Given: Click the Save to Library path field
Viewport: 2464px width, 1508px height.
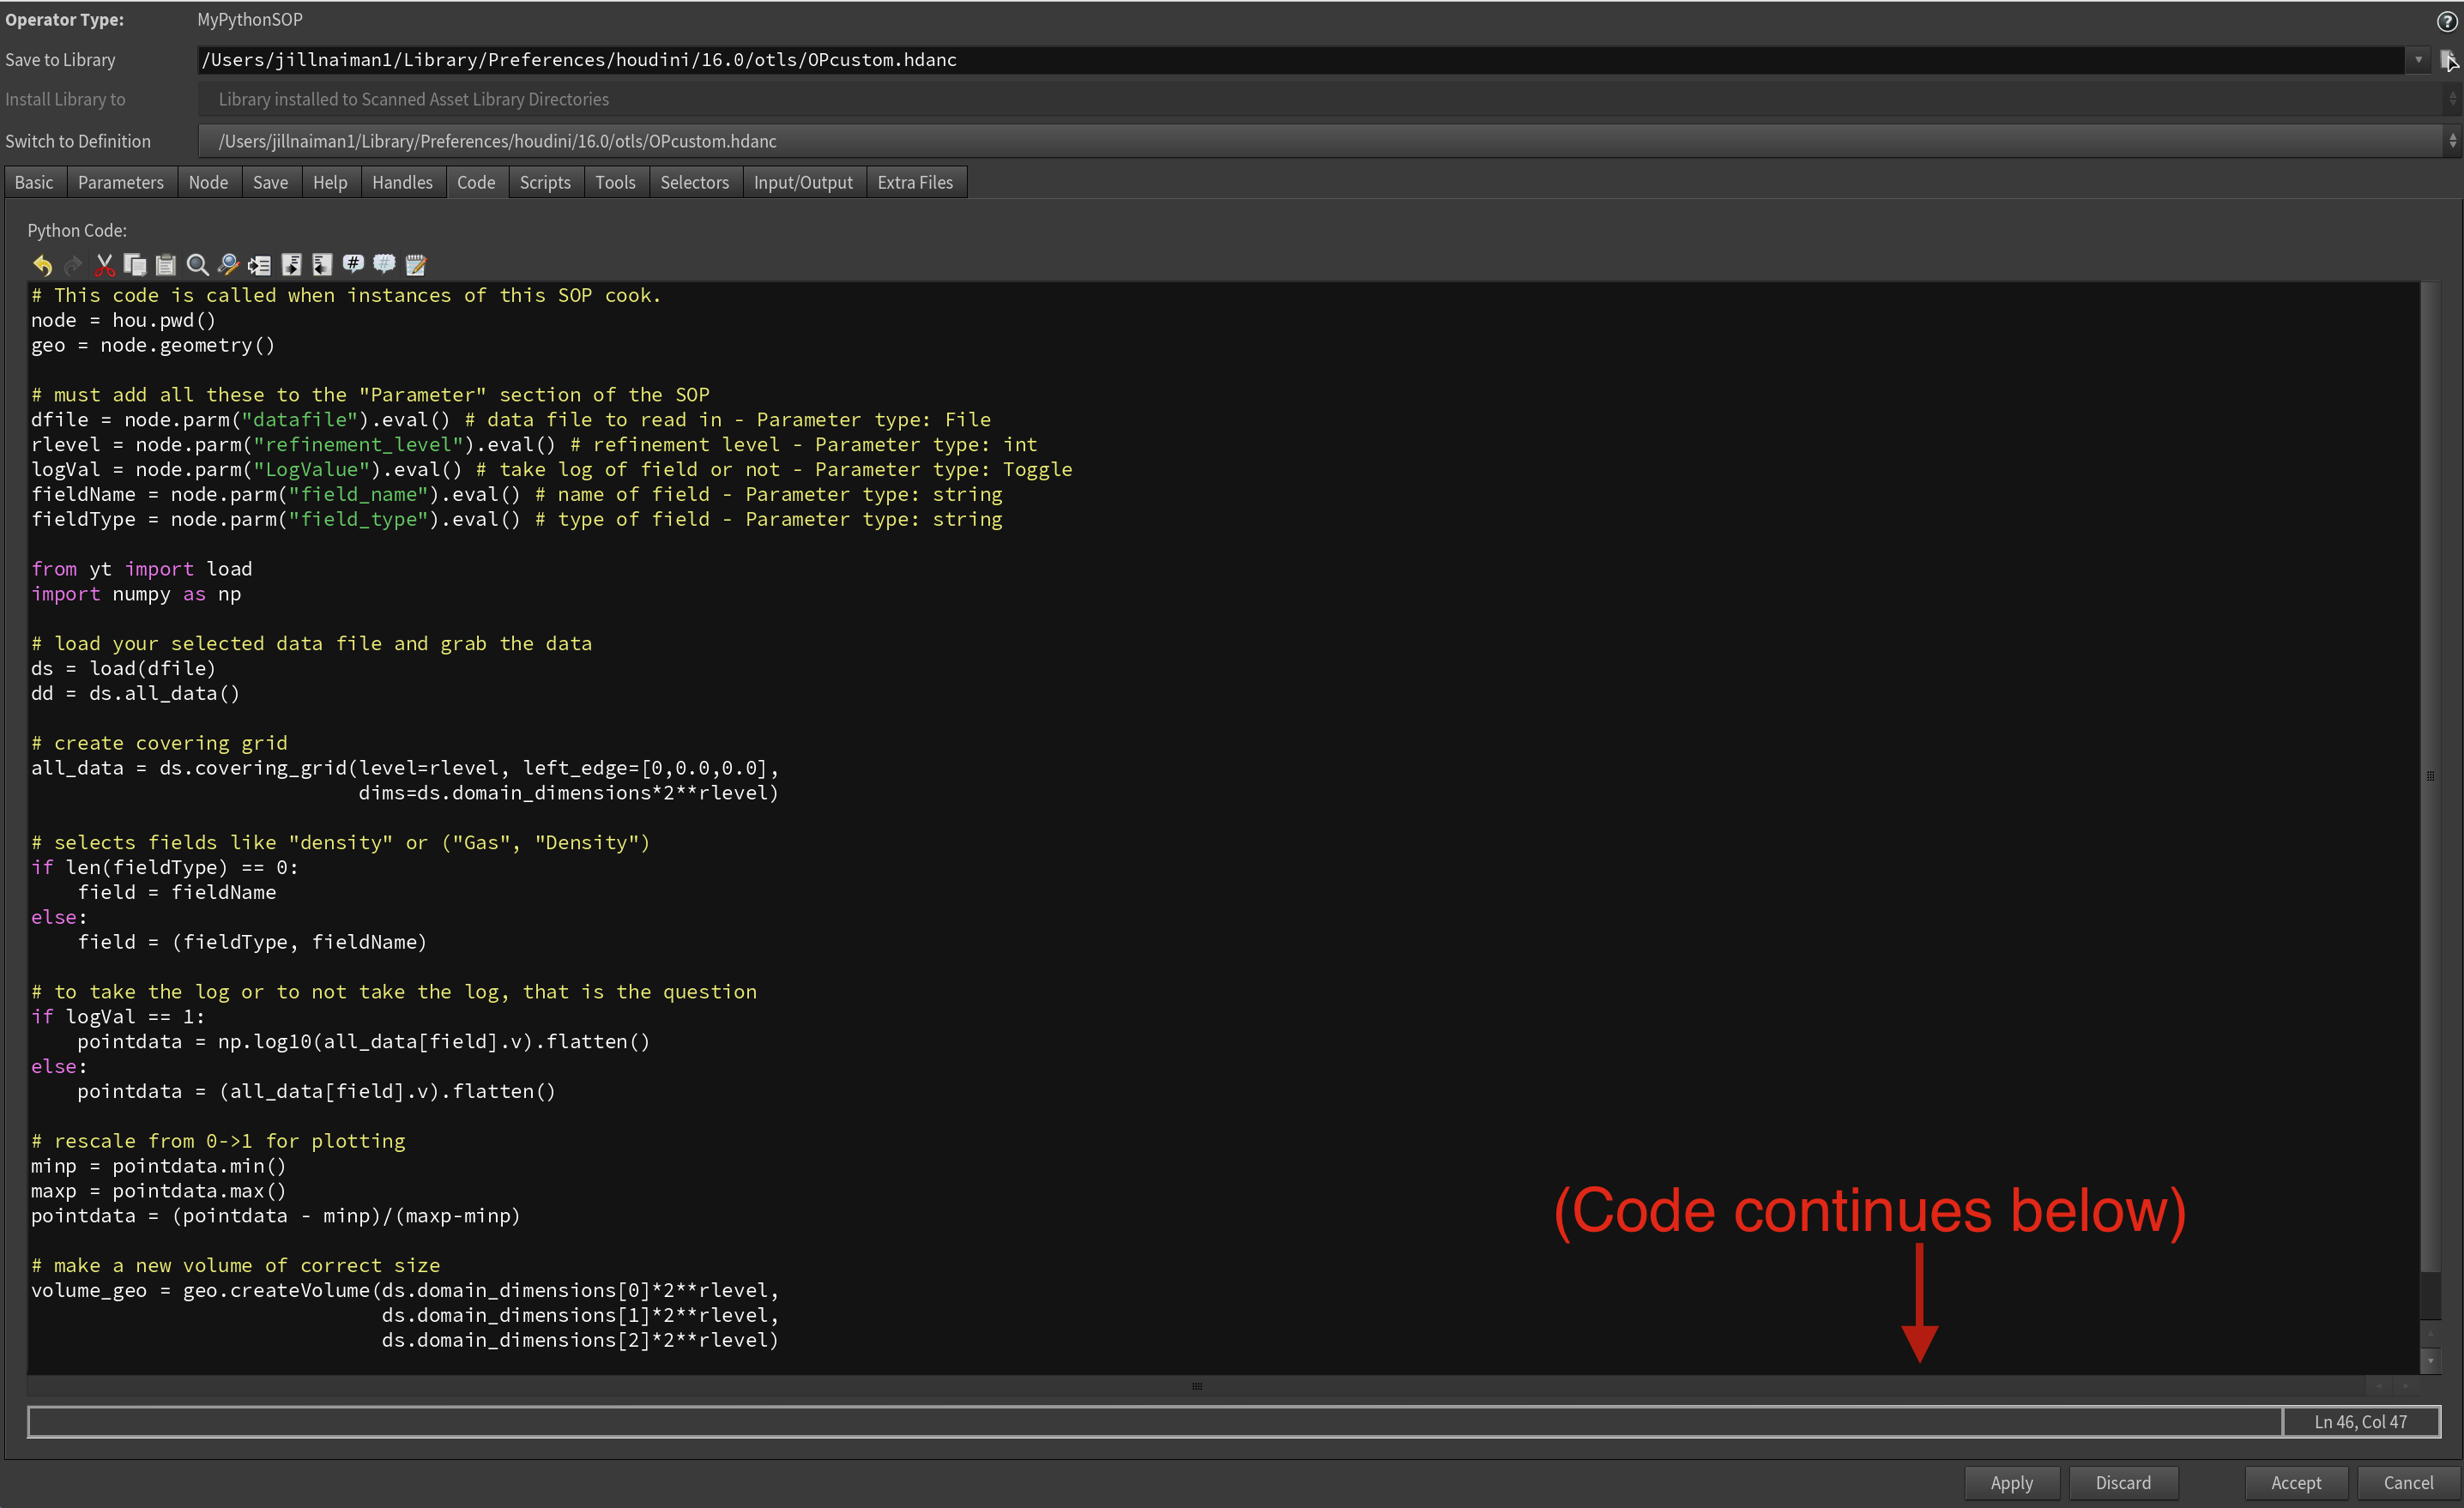Looking at the screenshot, I should point(1300,60).
